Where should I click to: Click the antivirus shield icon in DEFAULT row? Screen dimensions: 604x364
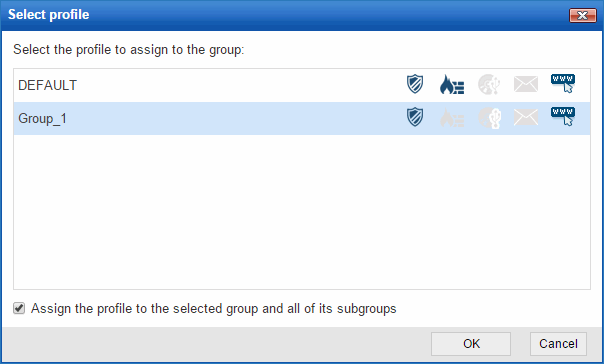pos(415,84)
